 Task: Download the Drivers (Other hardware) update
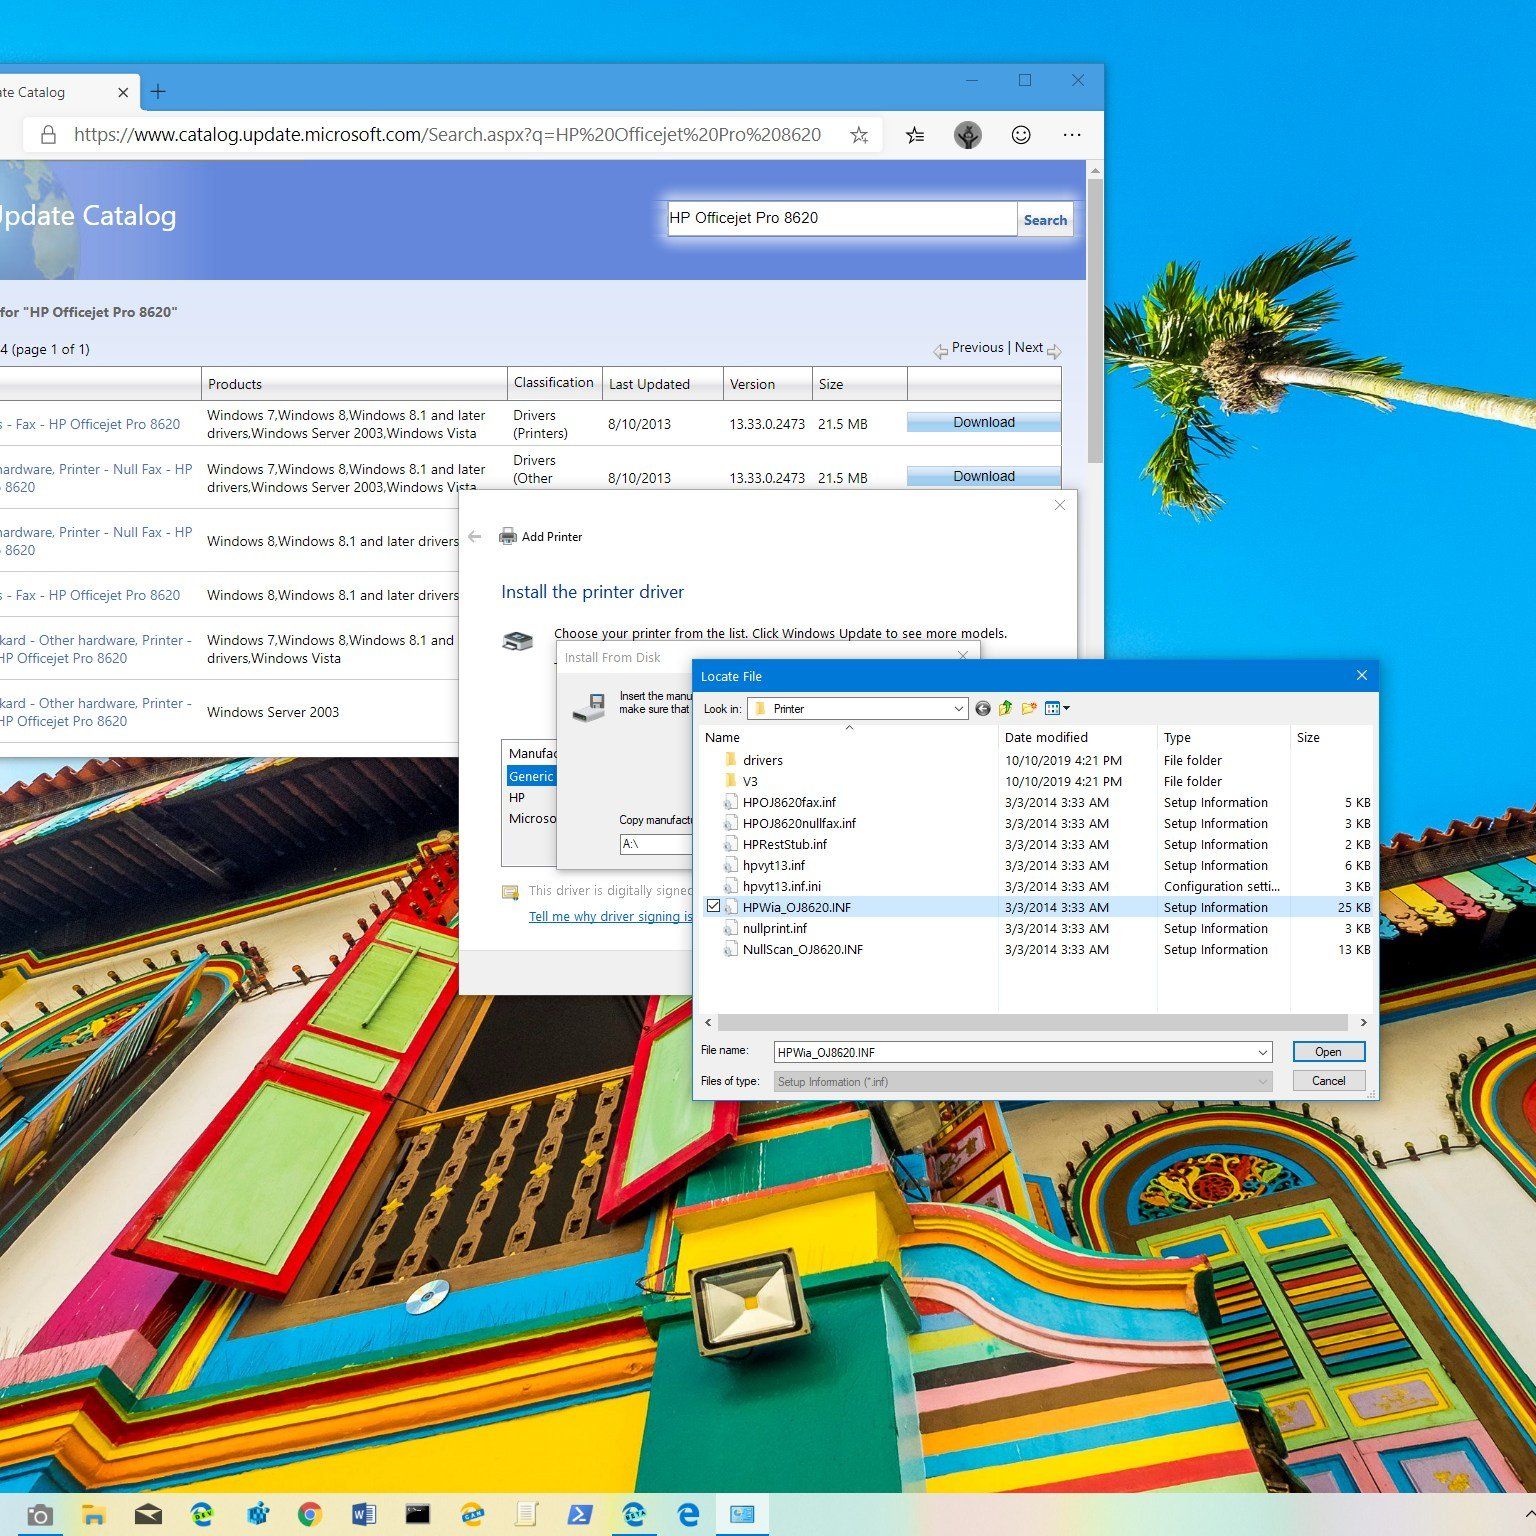(x=984, y=476)
